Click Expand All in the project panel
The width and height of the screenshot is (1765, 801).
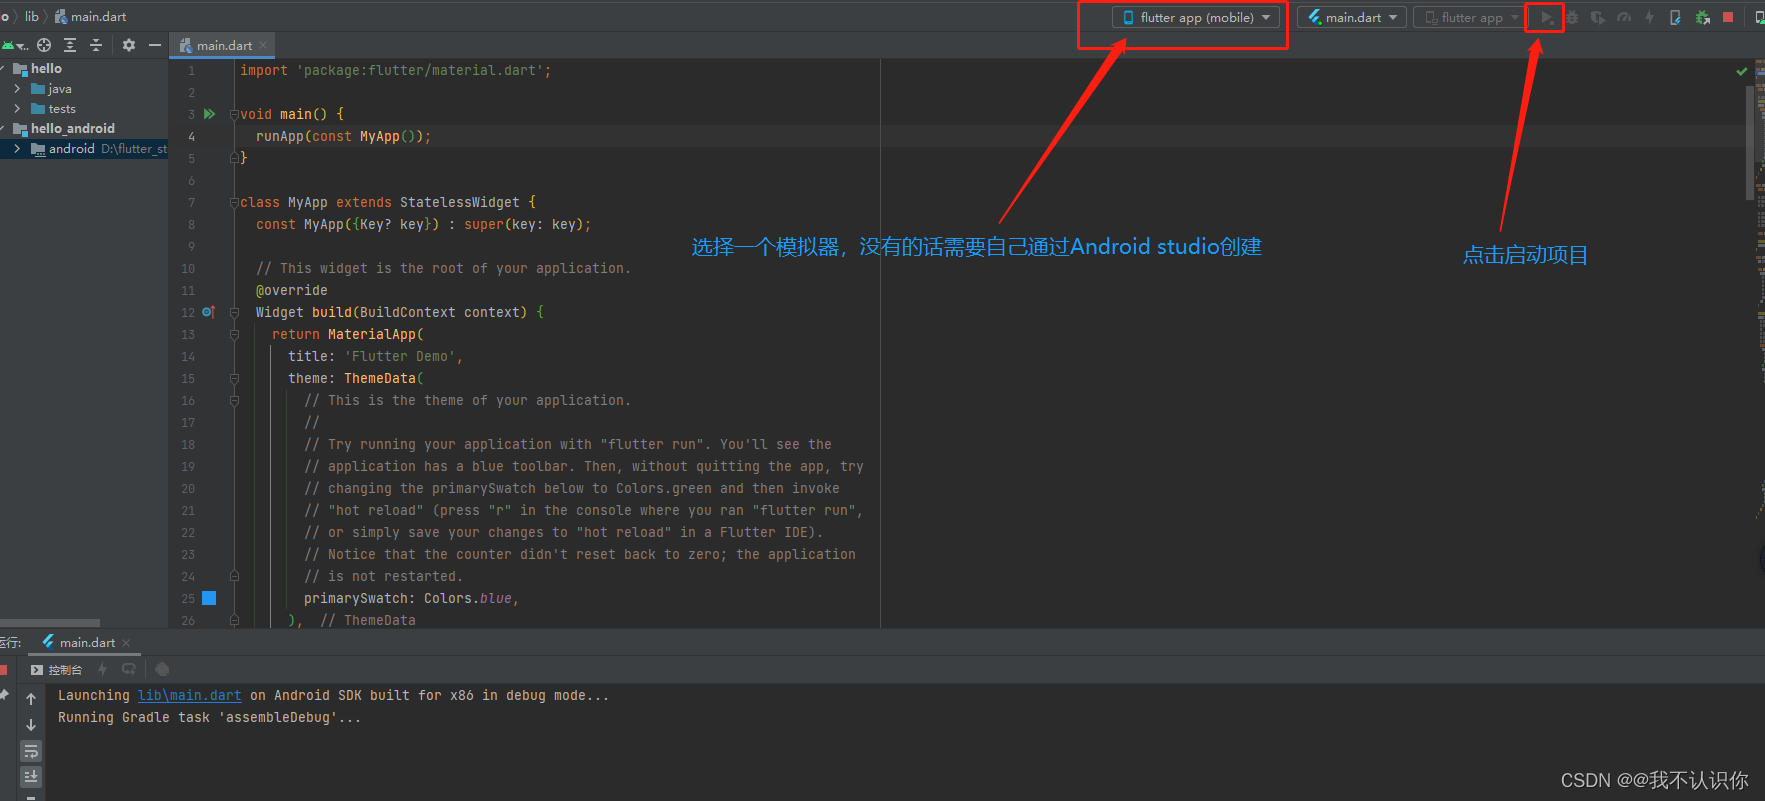click(70, 45)
